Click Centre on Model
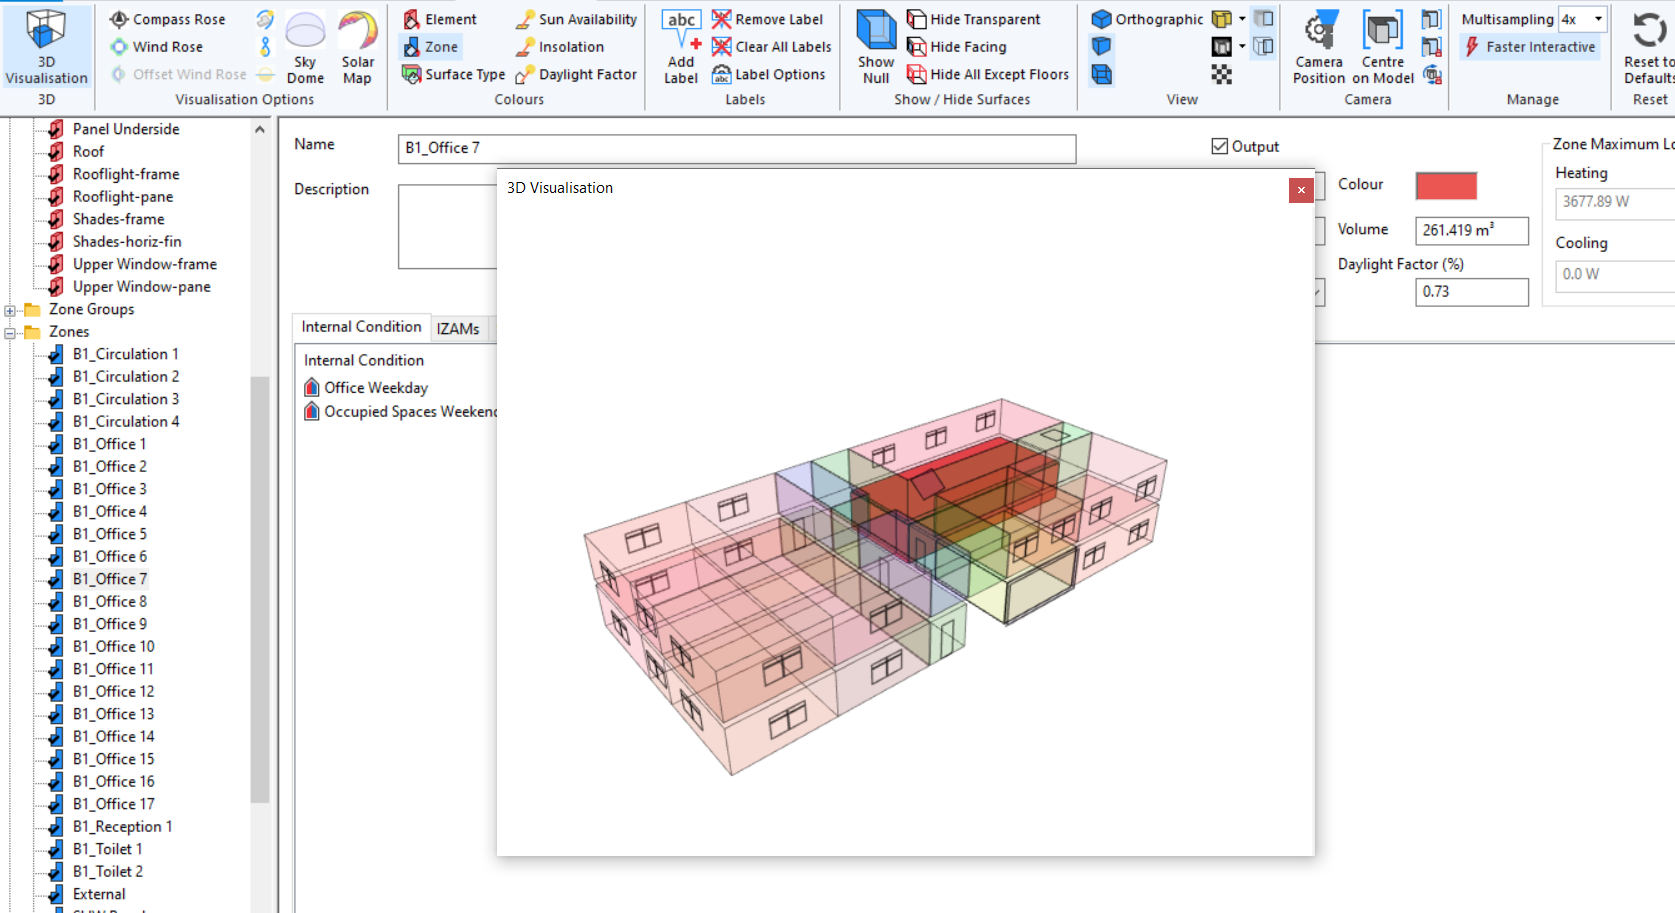The height and width of the screenshot is (913, 1675). (x=1383, y=48)
